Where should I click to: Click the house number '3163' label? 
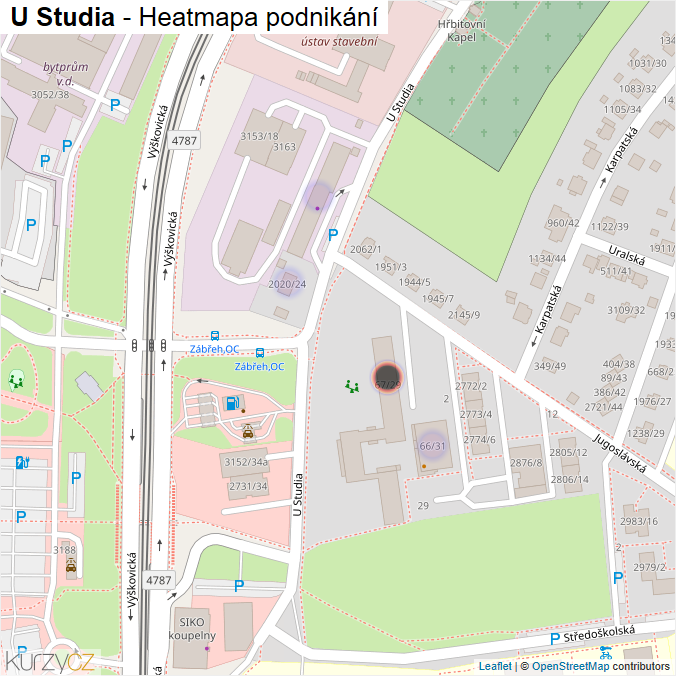coord(285,147)
